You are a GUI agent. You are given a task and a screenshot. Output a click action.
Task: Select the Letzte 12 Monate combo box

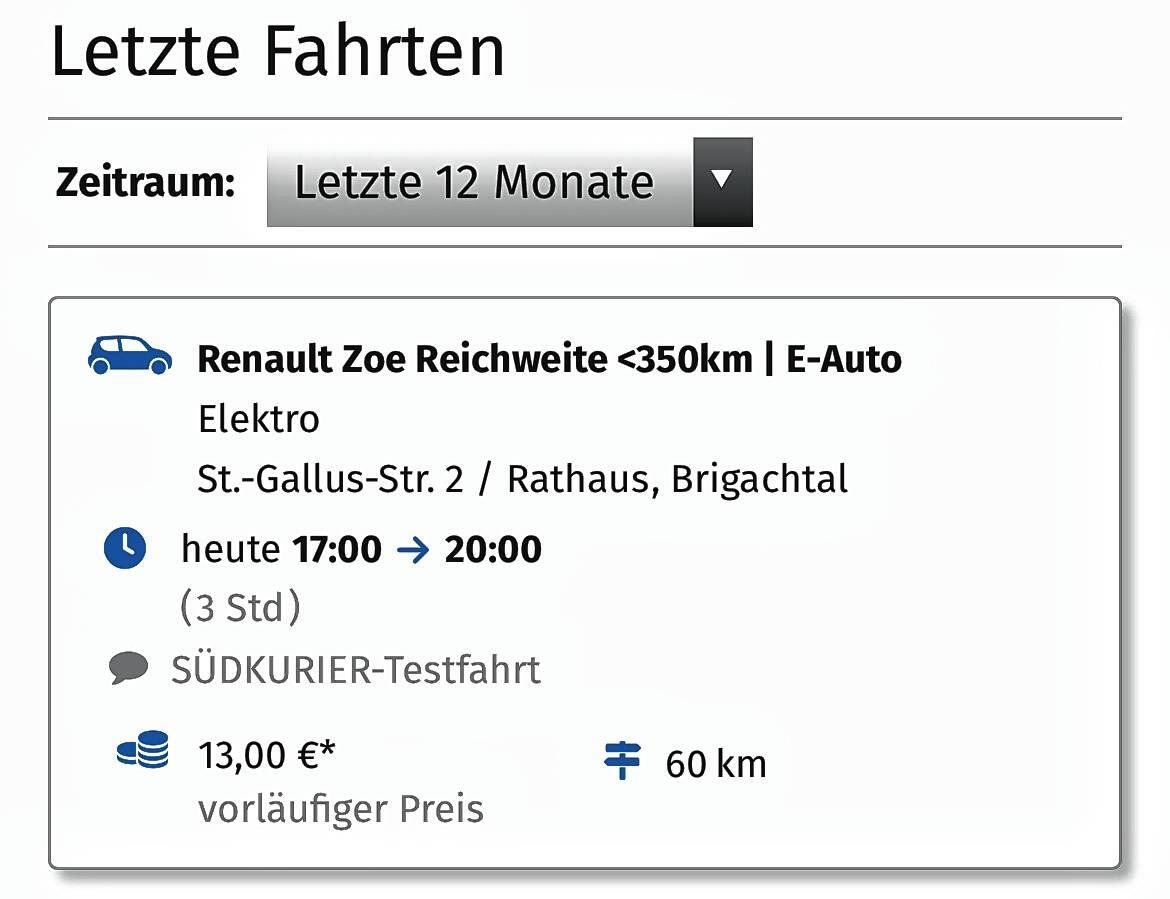pyautogui.click(x=510, y=181)
